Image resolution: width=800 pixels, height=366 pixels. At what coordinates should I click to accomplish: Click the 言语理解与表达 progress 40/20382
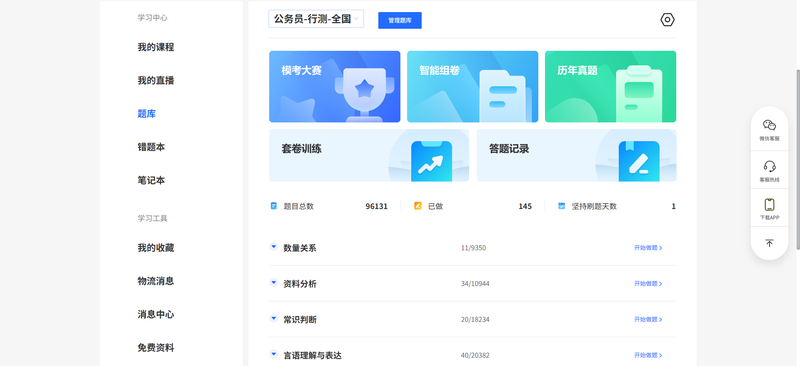pyautogui.click(x=475, y=355)
